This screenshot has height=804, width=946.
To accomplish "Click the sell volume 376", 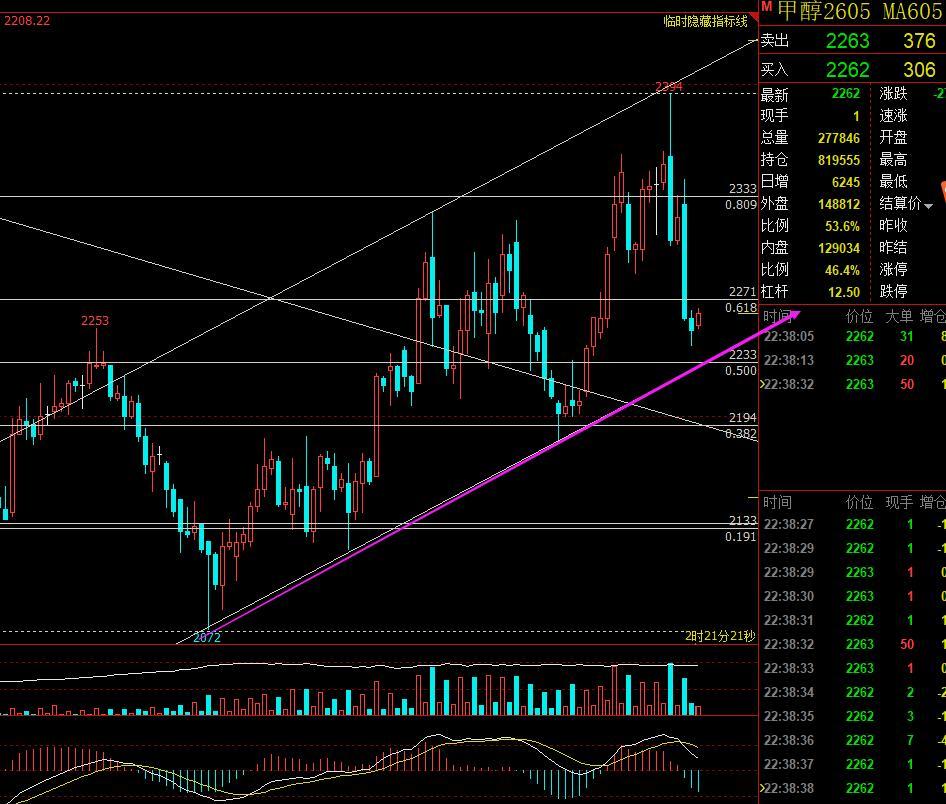I will point(919,41).
